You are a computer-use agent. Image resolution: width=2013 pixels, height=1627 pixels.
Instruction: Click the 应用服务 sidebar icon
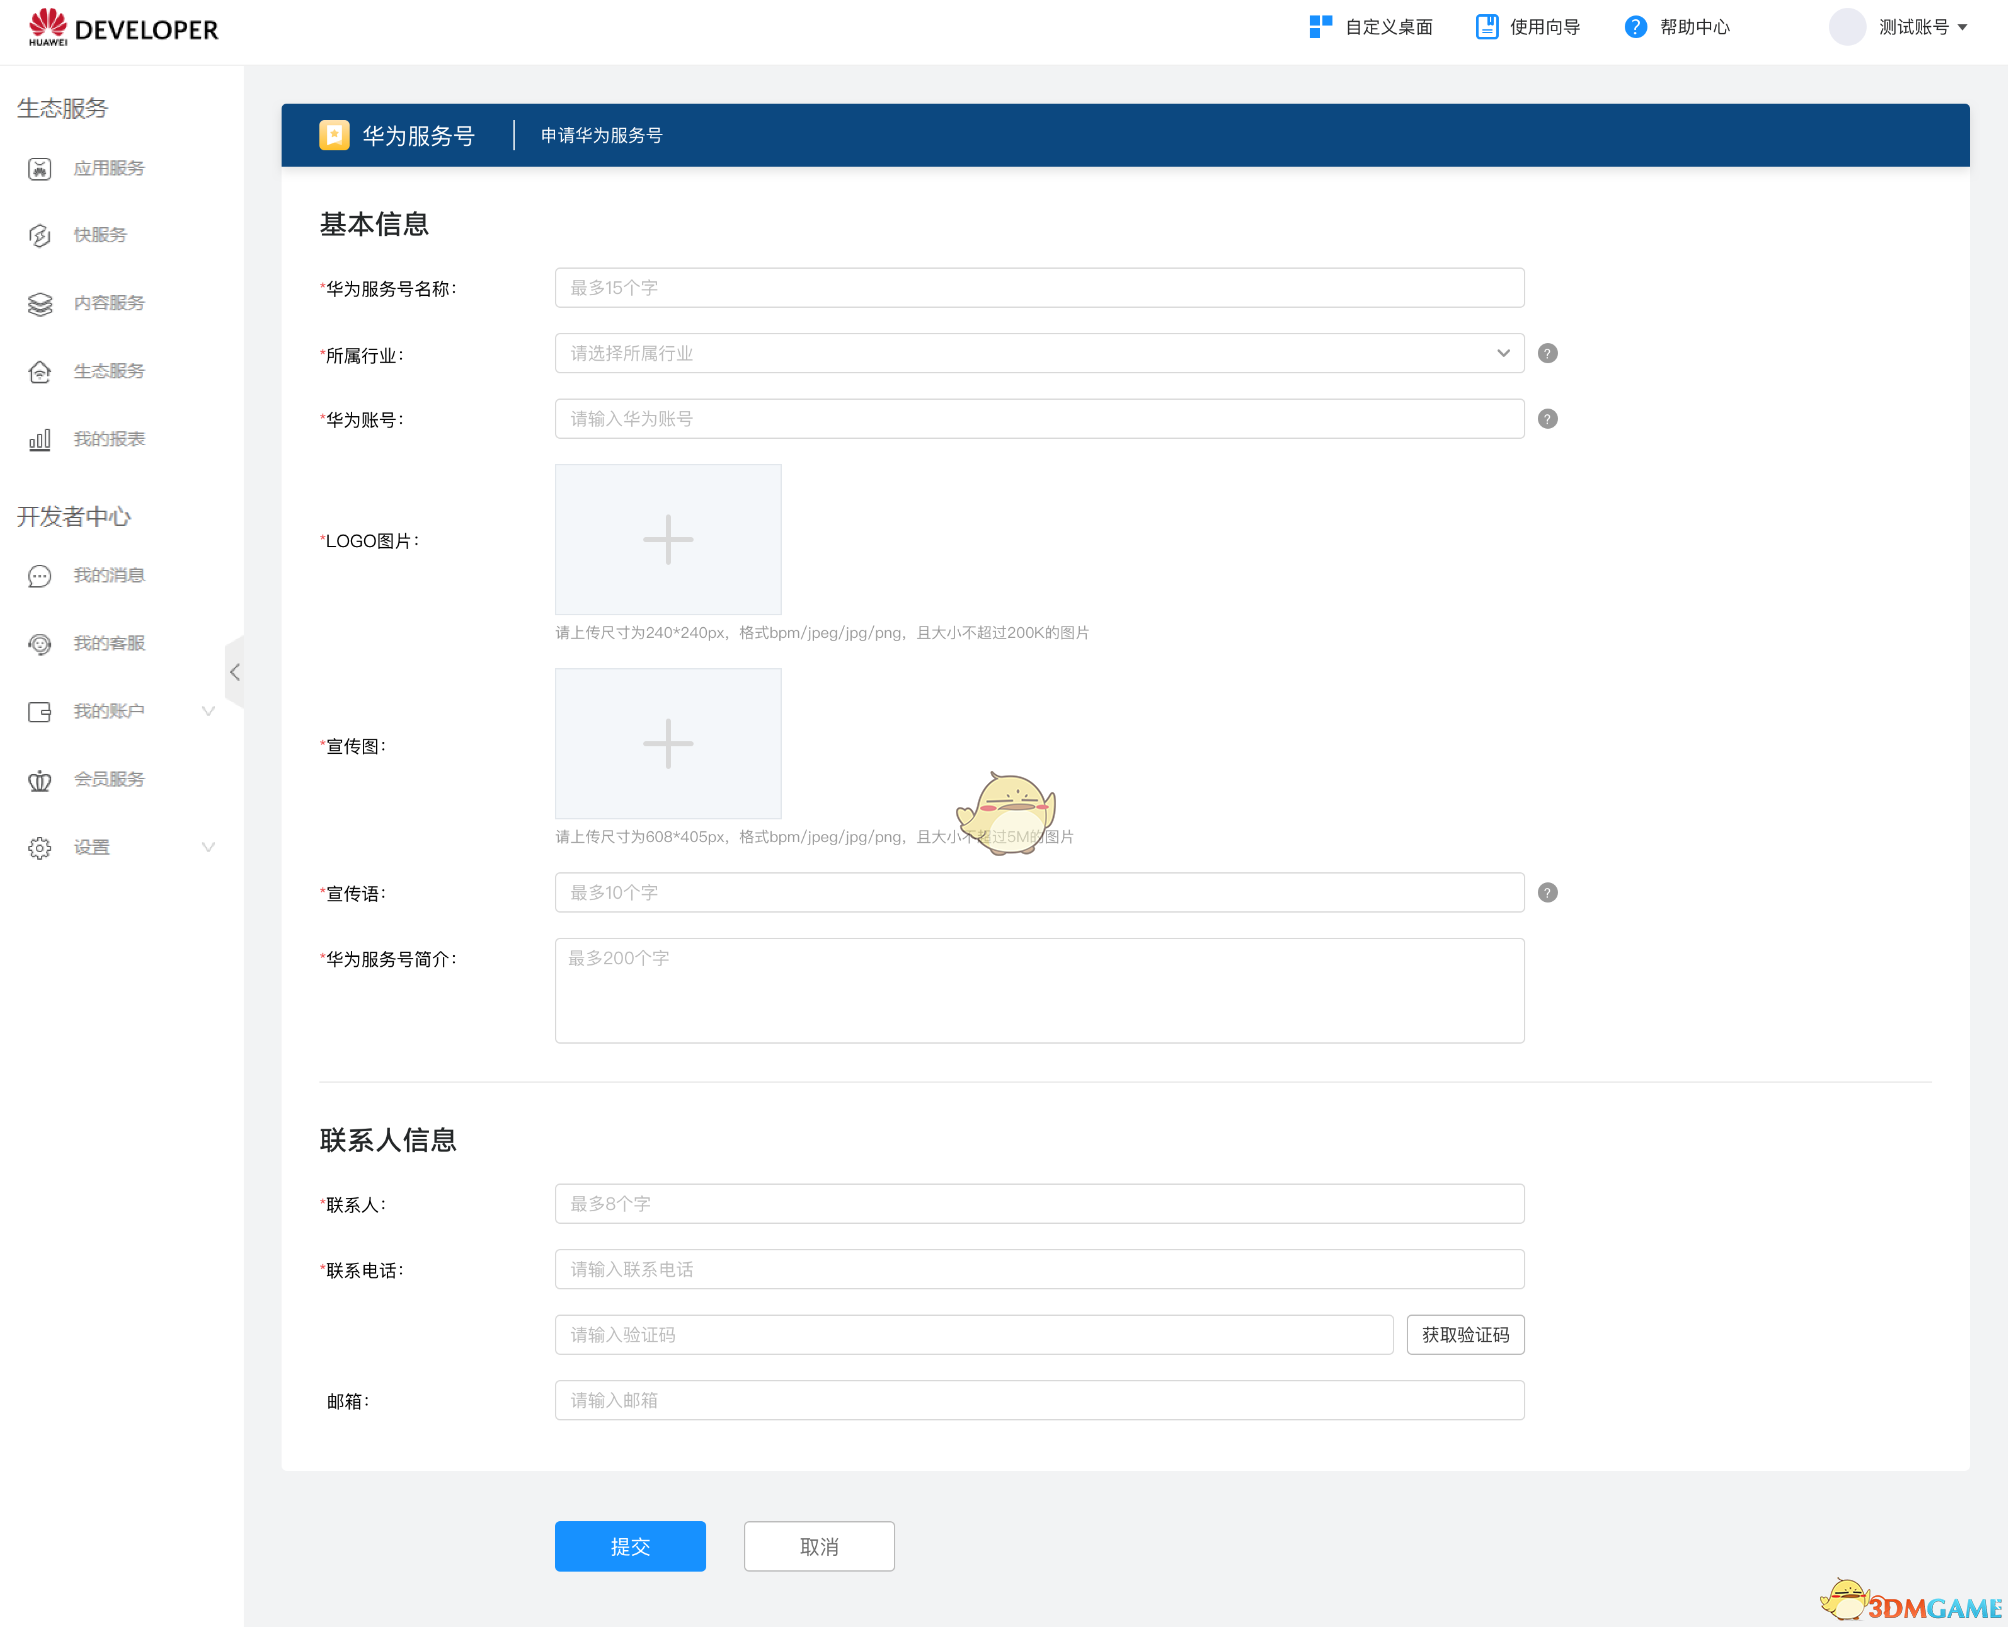click(40, 169)
